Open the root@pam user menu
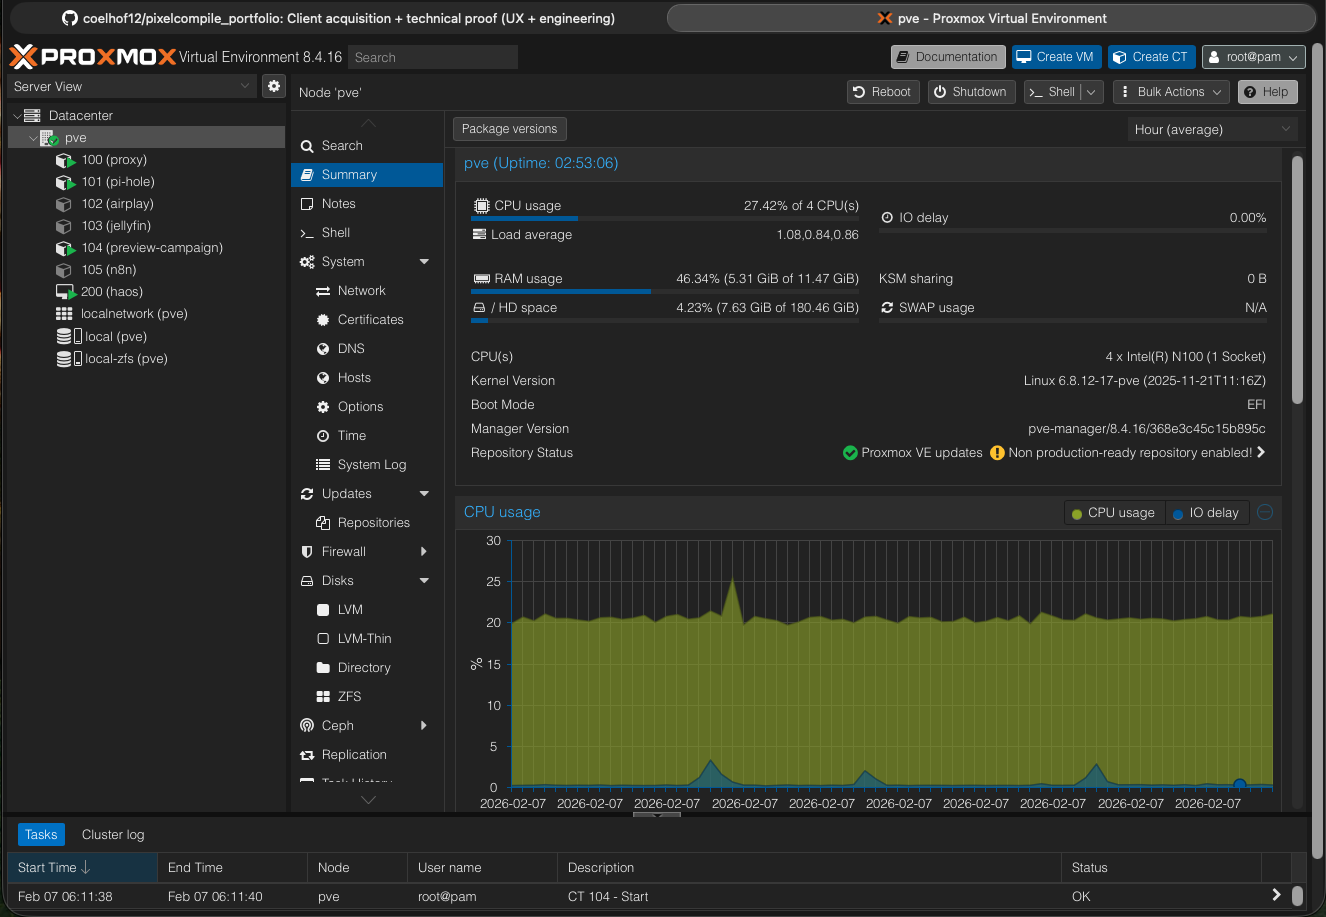The image size is (1326, 917). (x=1254, y=57)
